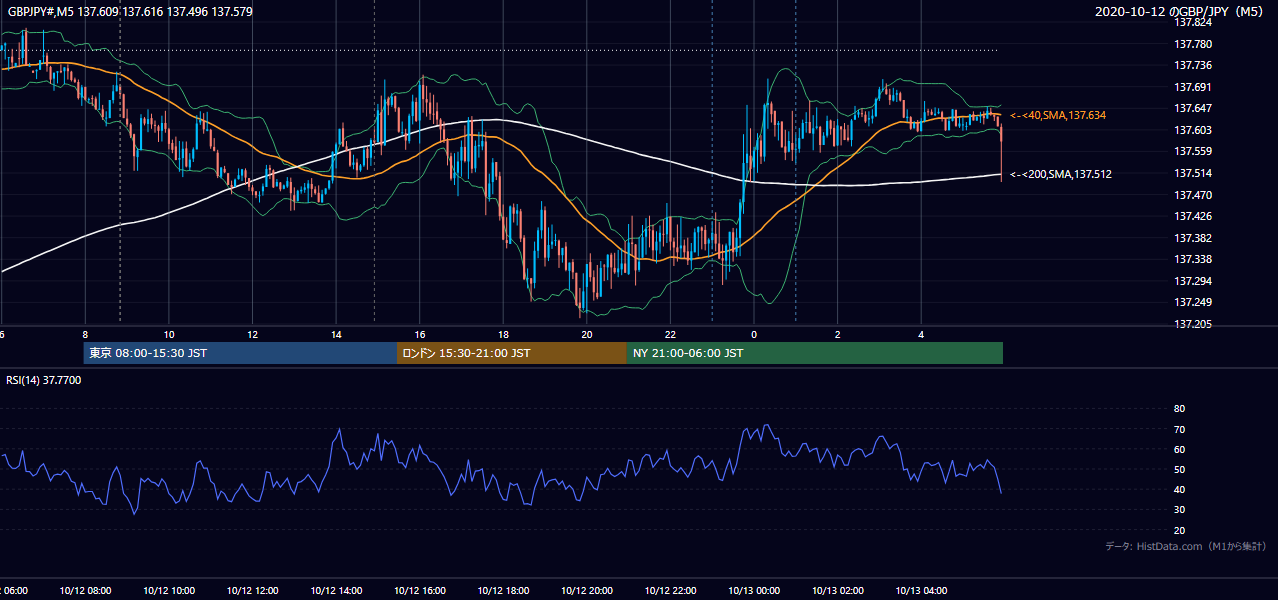Click the 10/13 02:00 date label
Viewport: 1278px width, 600px height.
click(x=837, y=591)
